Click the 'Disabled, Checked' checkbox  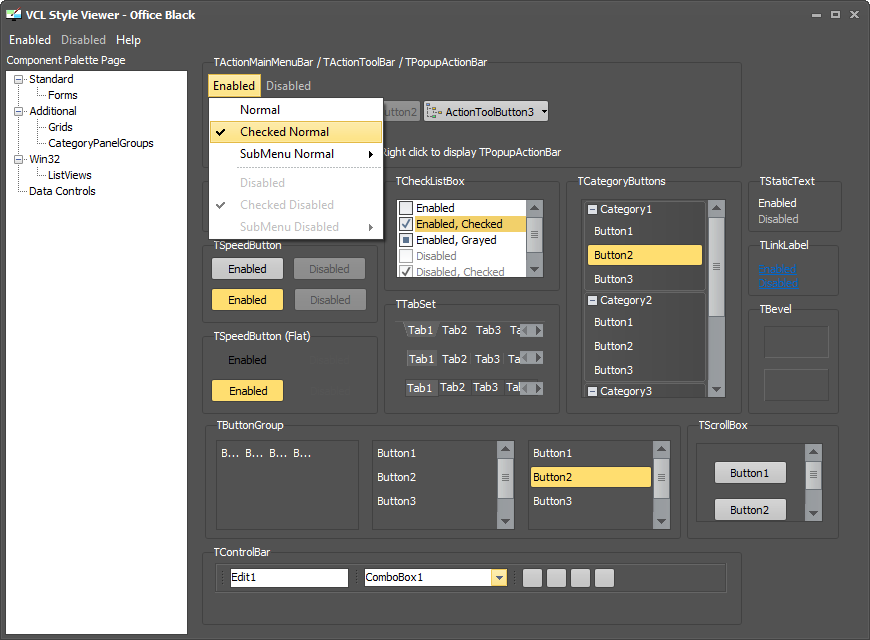[406, 271]
